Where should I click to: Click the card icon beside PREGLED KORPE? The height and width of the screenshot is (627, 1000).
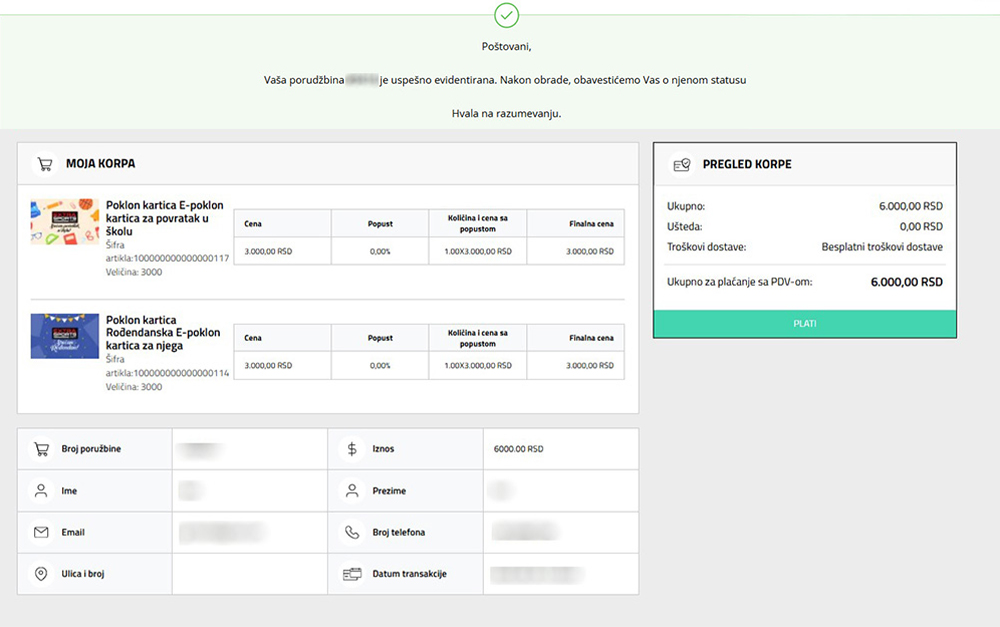[x=682, y=165]
